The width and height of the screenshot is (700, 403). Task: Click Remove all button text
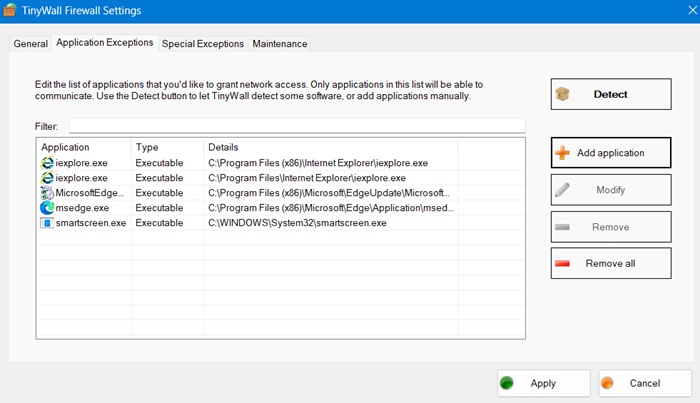610,263
